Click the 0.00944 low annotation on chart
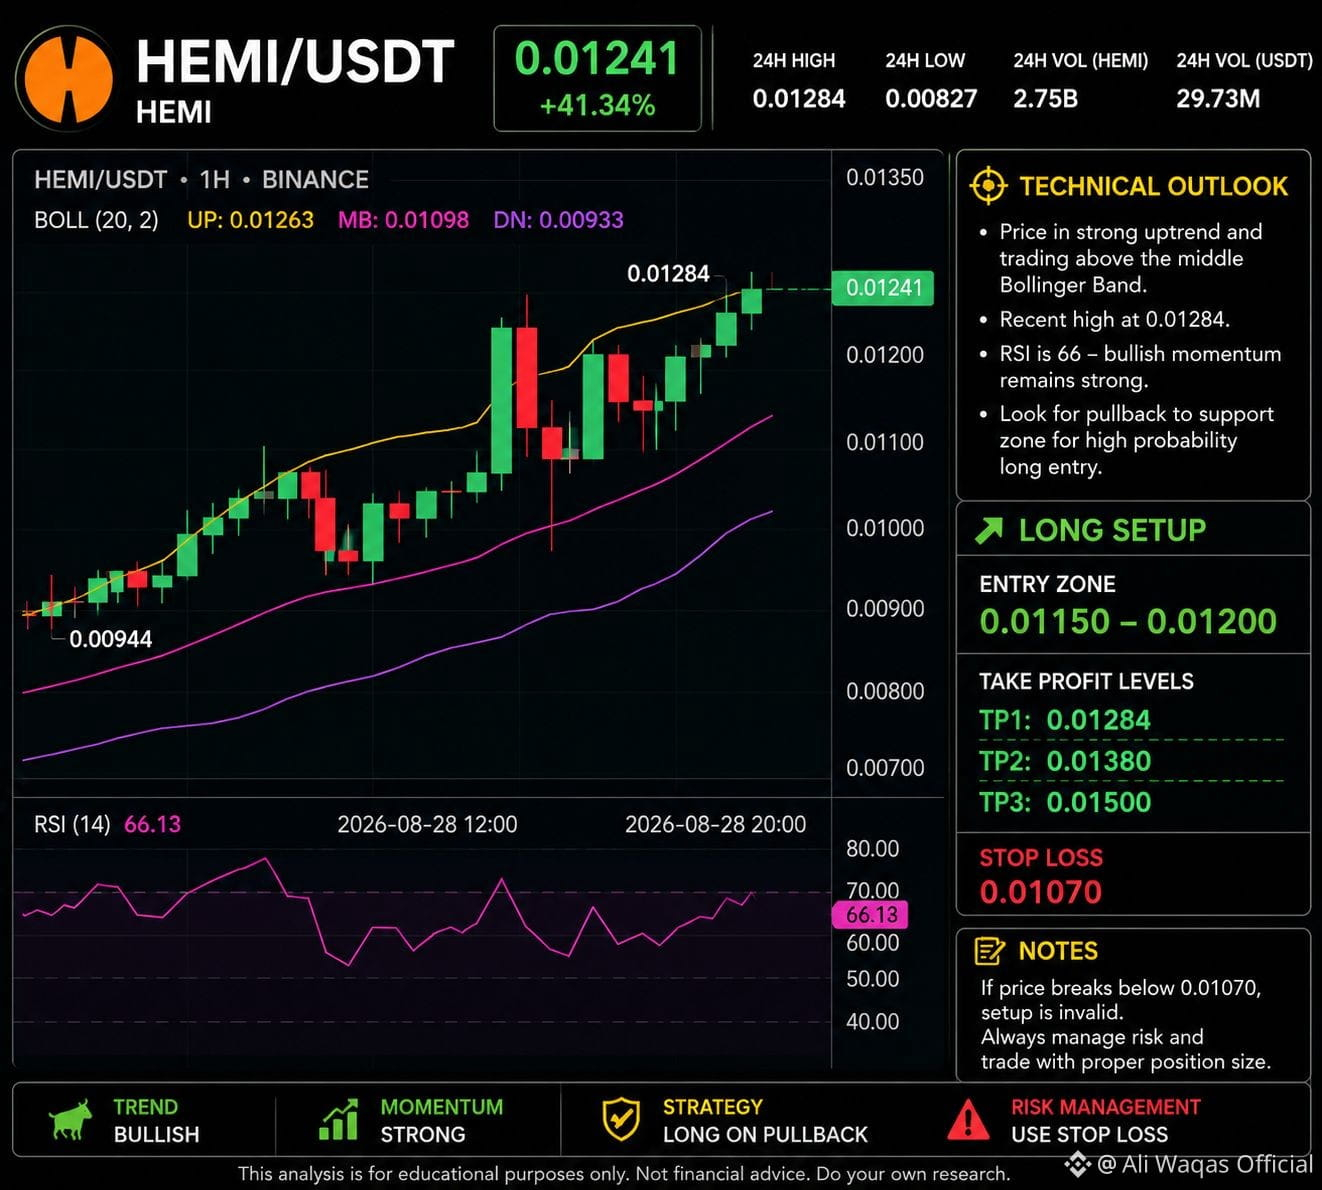1322x1190 pixels. (111, 639)
